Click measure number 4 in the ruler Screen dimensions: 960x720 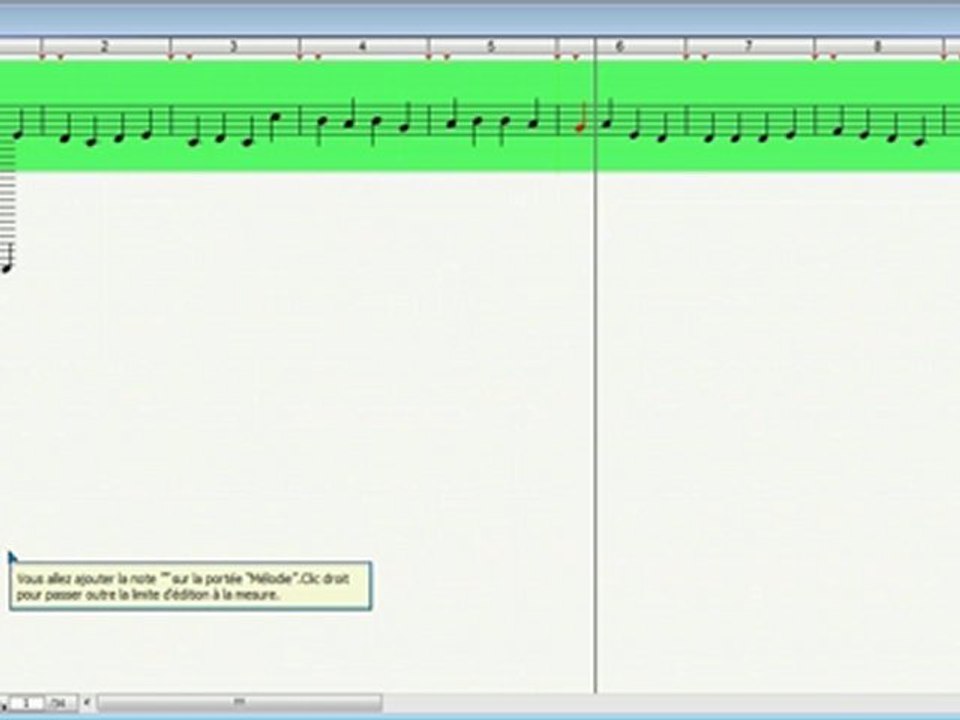[x=362, y=47]
